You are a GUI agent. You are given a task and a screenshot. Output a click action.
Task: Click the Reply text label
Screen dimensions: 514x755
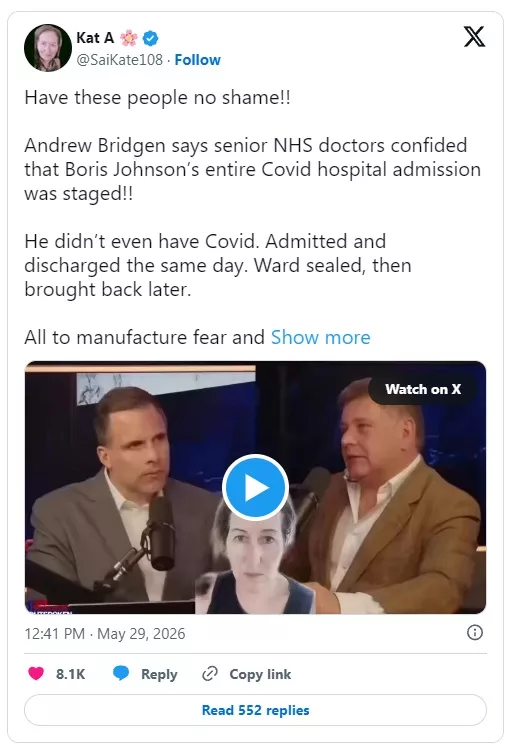click(x=159, y=674)
